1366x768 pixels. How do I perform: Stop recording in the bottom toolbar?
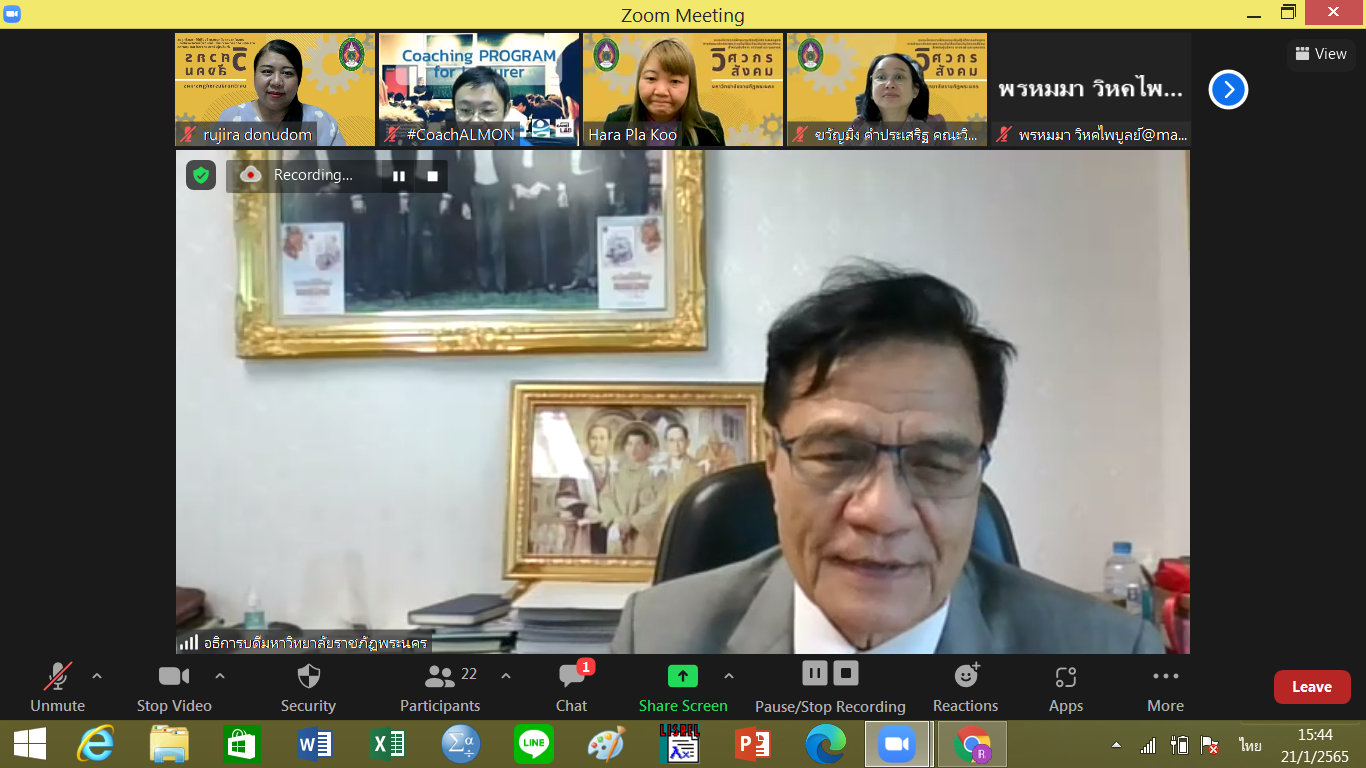847,673
